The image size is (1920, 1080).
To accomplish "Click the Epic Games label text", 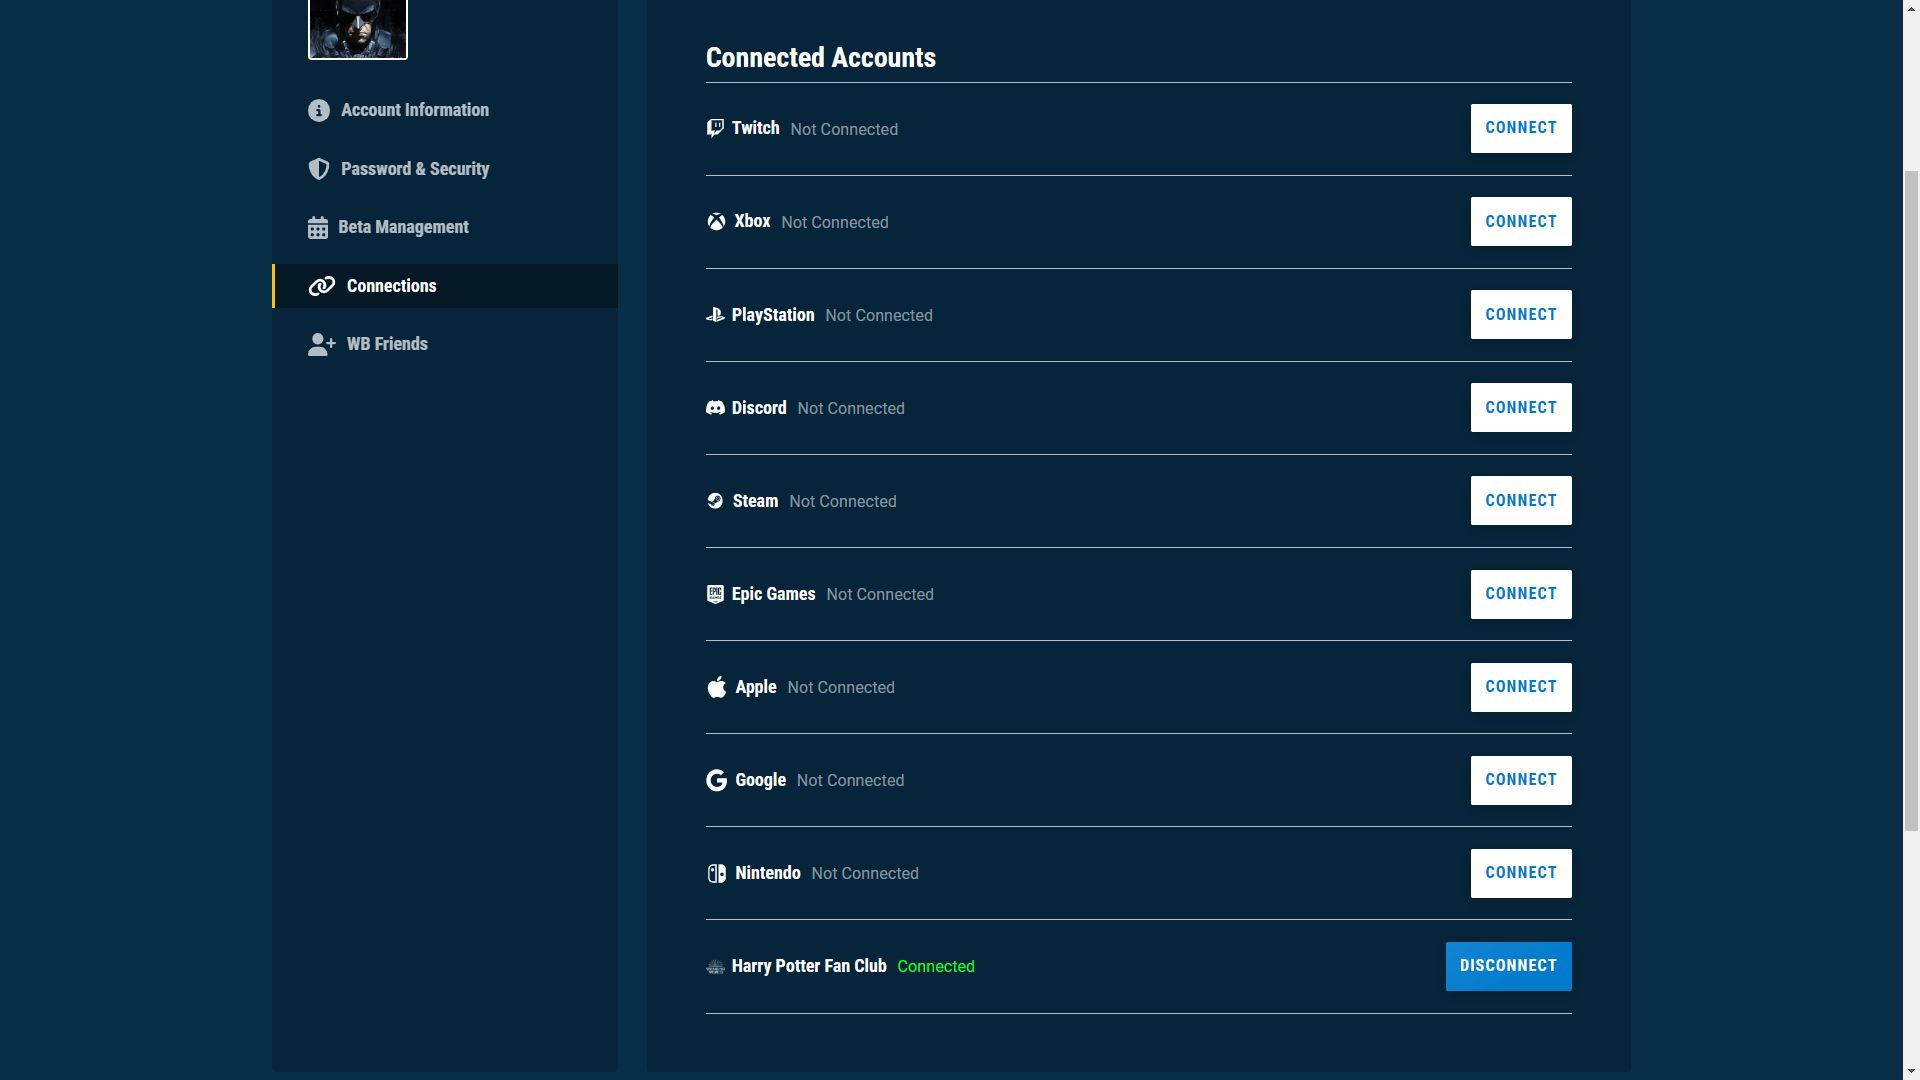I will point(774,594).
